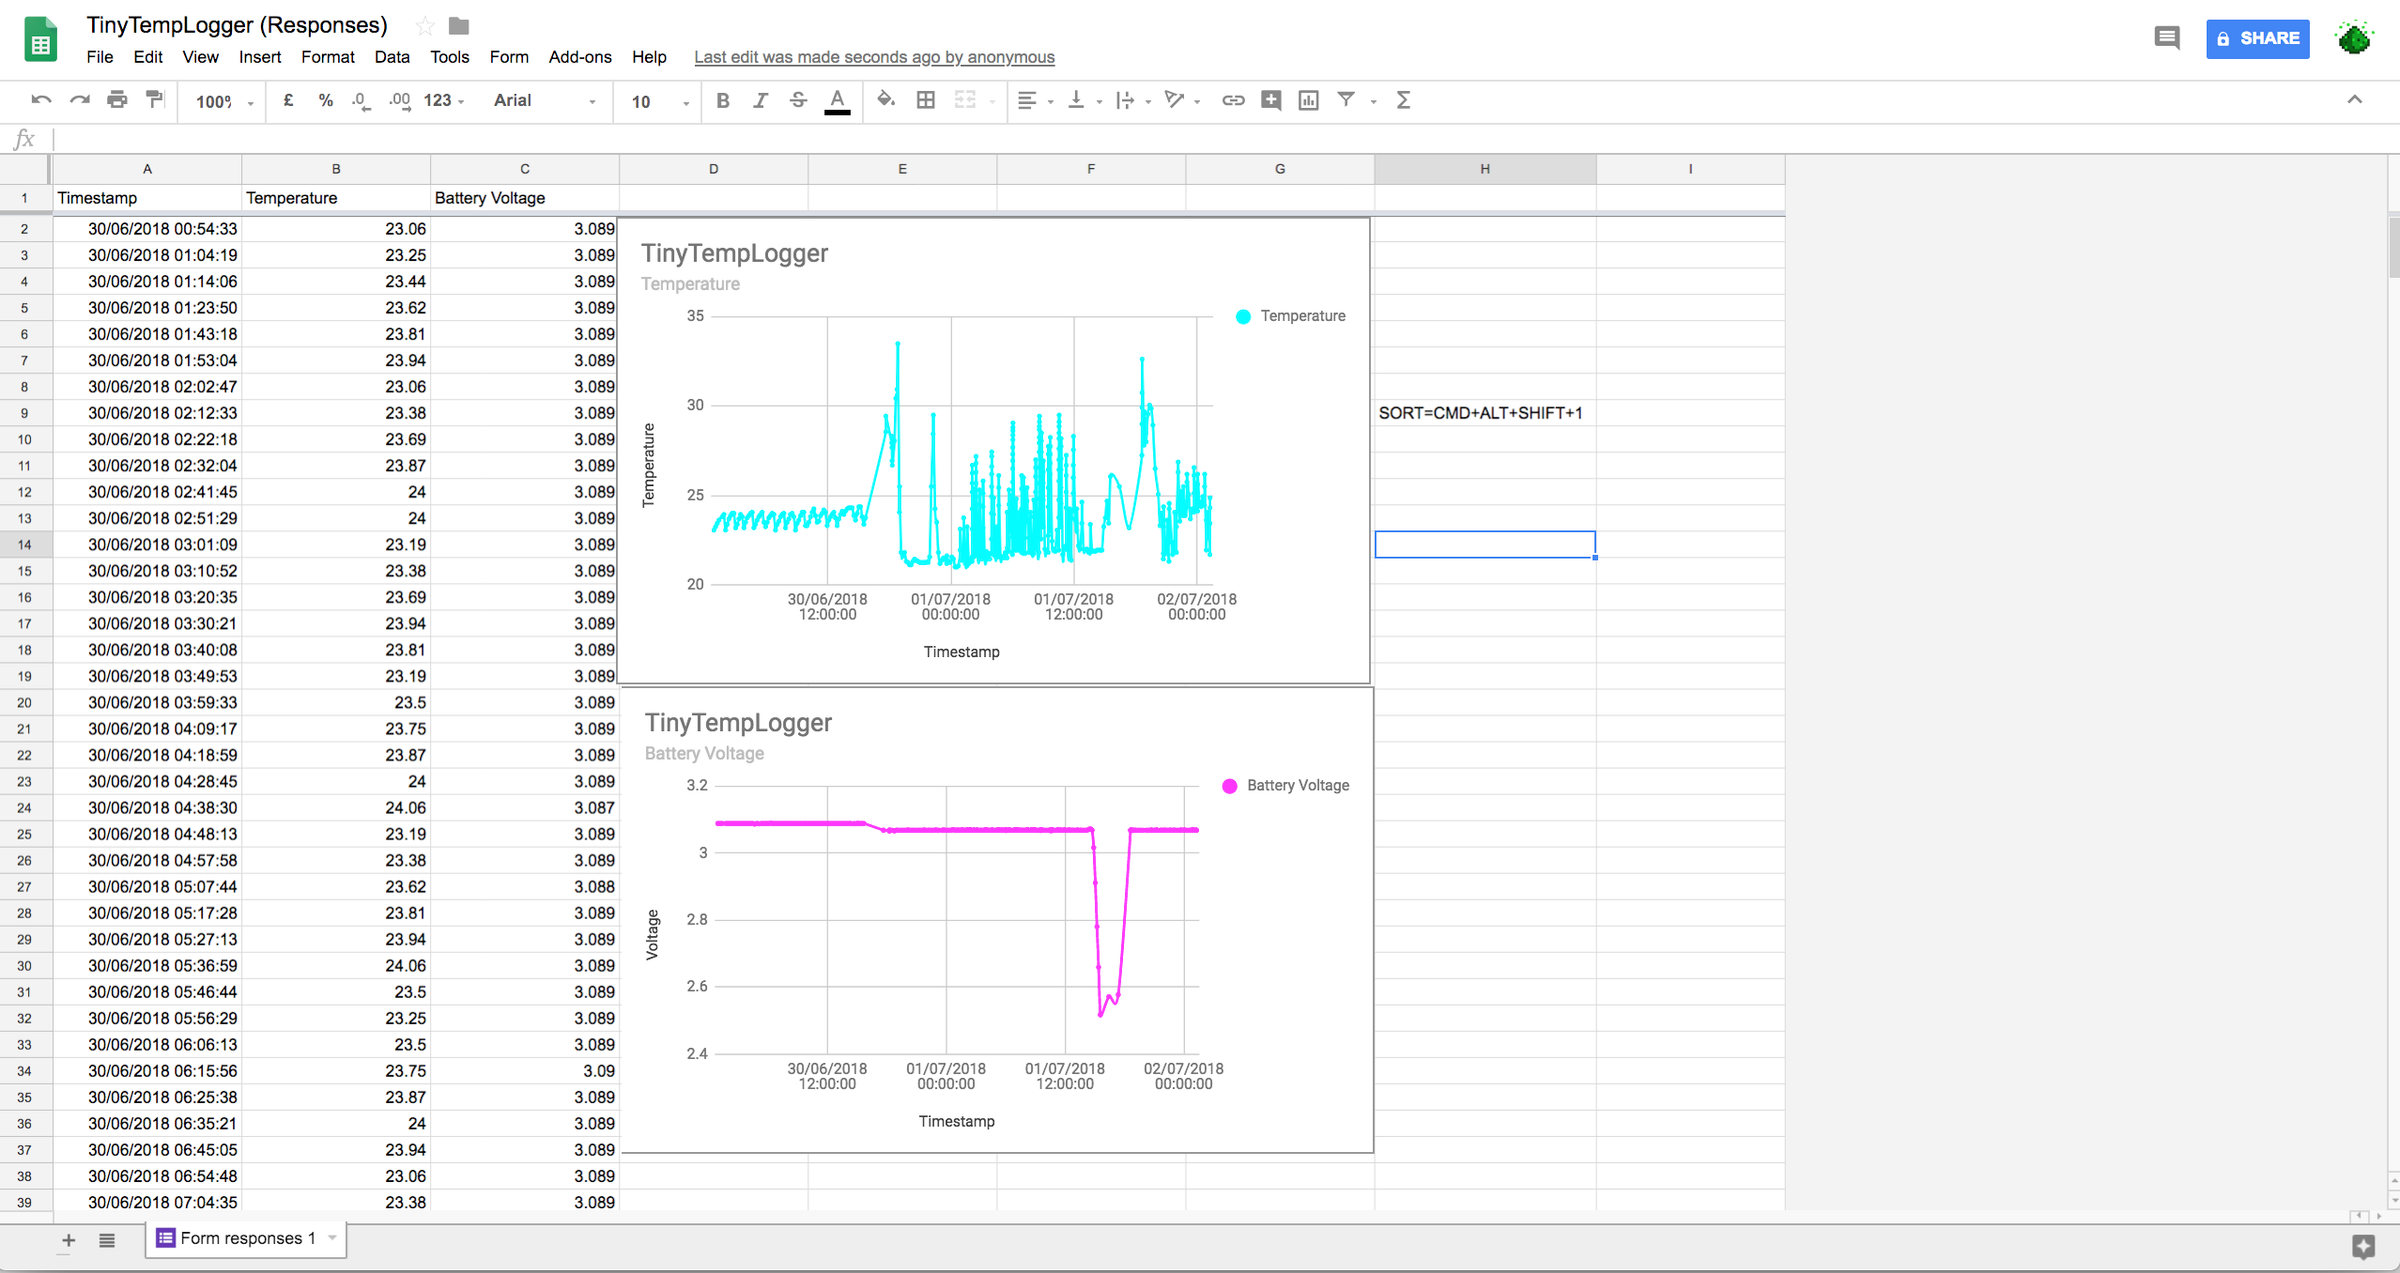The width and height of the screenshot is (2400, 1273).
Task: Click the Explore button
Action: click(2364, 1246)
